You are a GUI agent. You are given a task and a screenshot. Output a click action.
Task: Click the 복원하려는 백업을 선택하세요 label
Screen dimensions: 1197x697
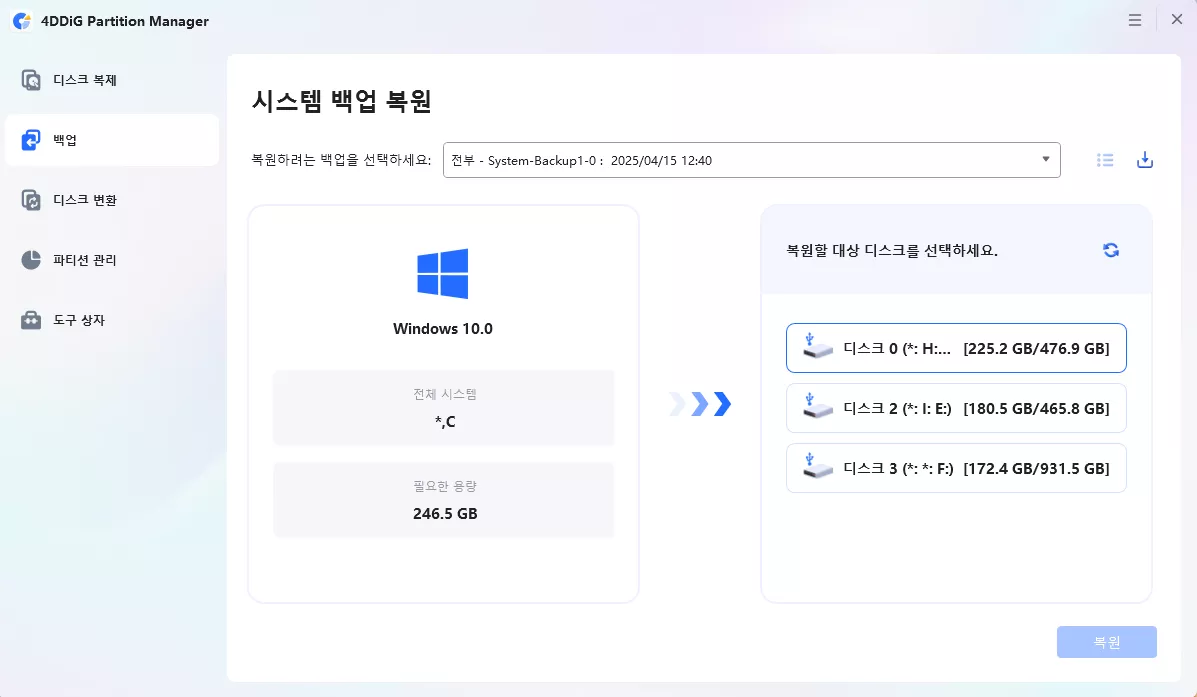pos(341,160)
